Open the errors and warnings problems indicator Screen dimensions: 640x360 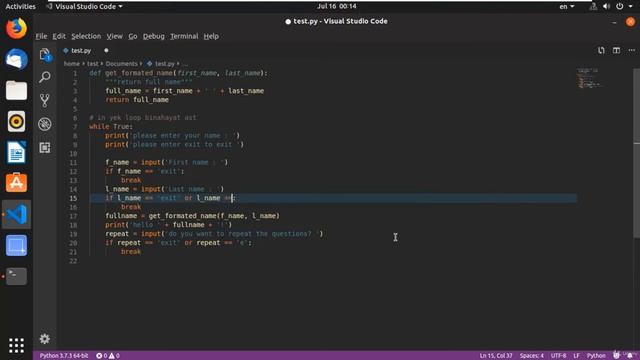108,356
